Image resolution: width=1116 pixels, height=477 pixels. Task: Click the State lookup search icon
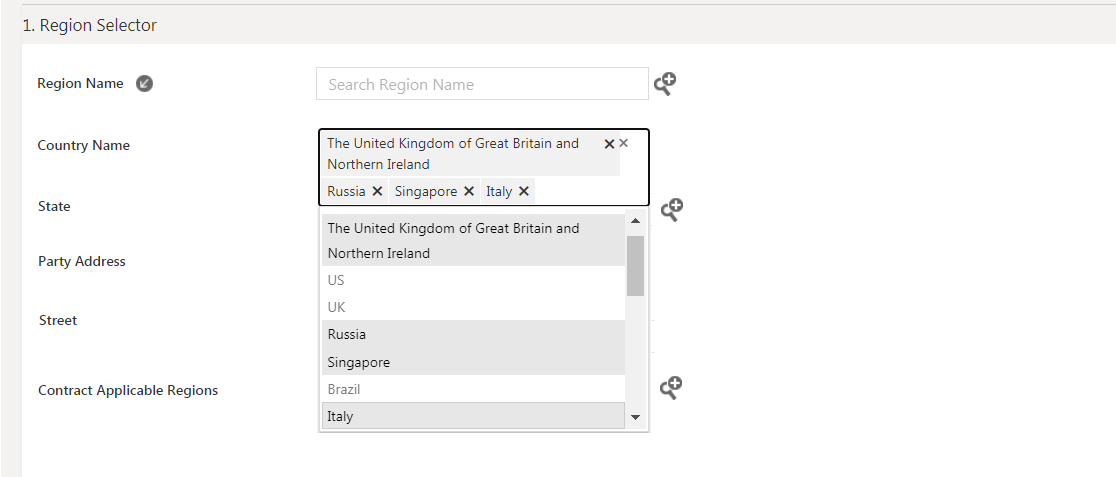(672, 210)
